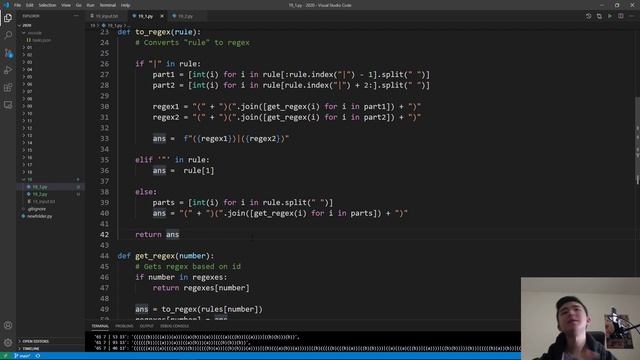Open the Accounts menu icon

point(8,325)
